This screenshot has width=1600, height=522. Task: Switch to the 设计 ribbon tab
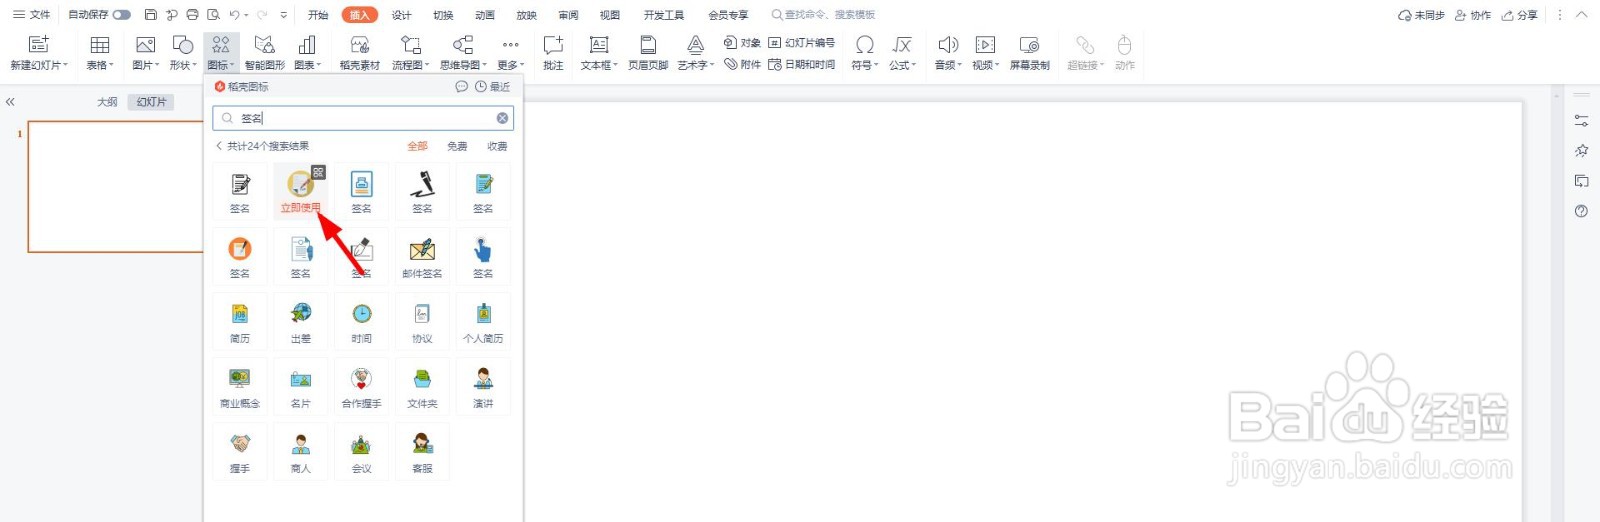click(x=402, y=15)
